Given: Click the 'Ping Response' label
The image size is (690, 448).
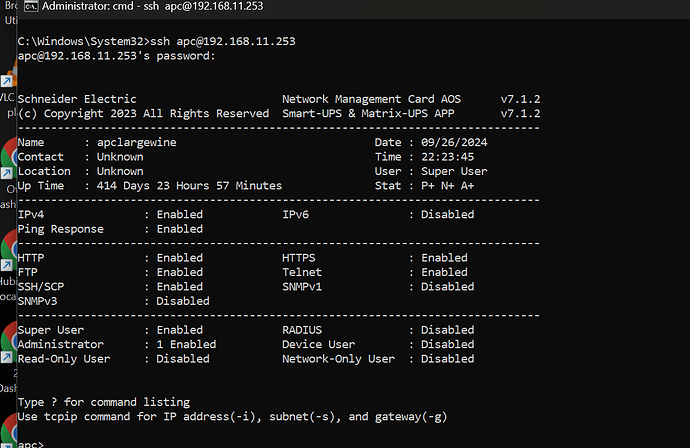Looking at the screenshot, I should pos(61,229).
